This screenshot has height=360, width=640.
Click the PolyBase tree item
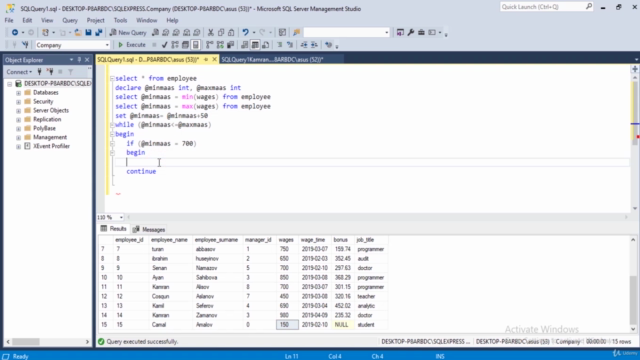[44, 128]
